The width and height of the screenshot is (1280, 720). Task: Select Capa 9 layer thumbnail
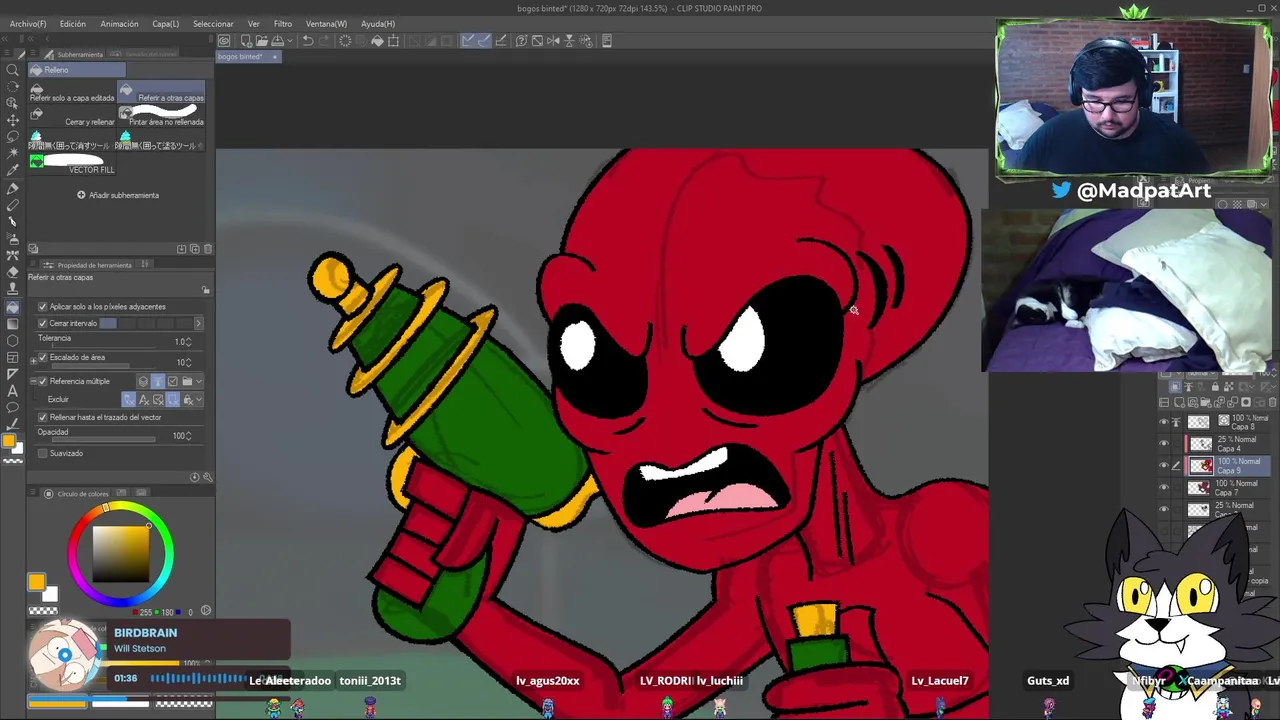point(1200,466)
